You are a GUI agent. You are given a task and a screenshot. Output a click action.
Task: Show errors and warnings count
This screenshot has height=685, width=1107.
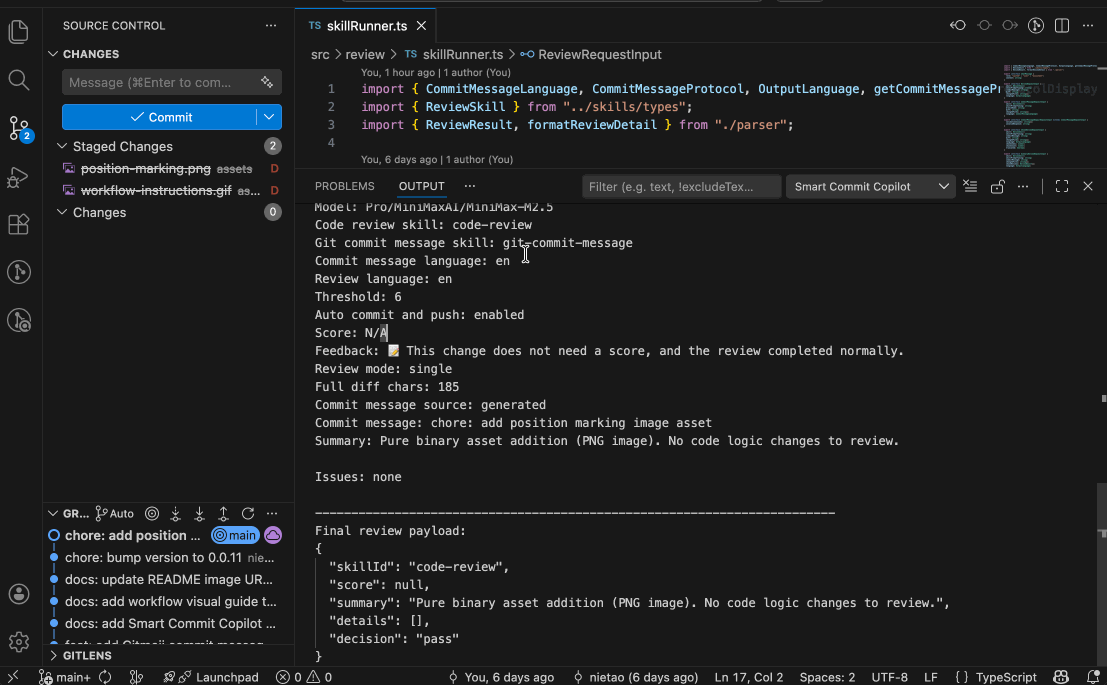point(304,677)
